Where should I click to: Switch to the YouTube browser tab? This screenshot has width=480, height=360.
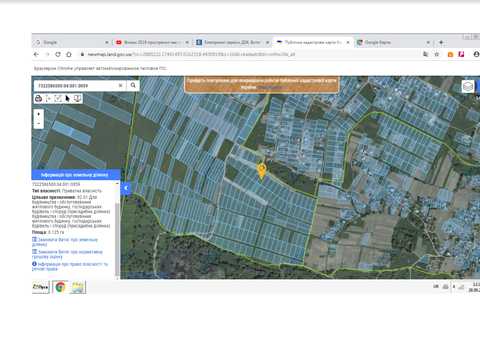pos(152,42)
